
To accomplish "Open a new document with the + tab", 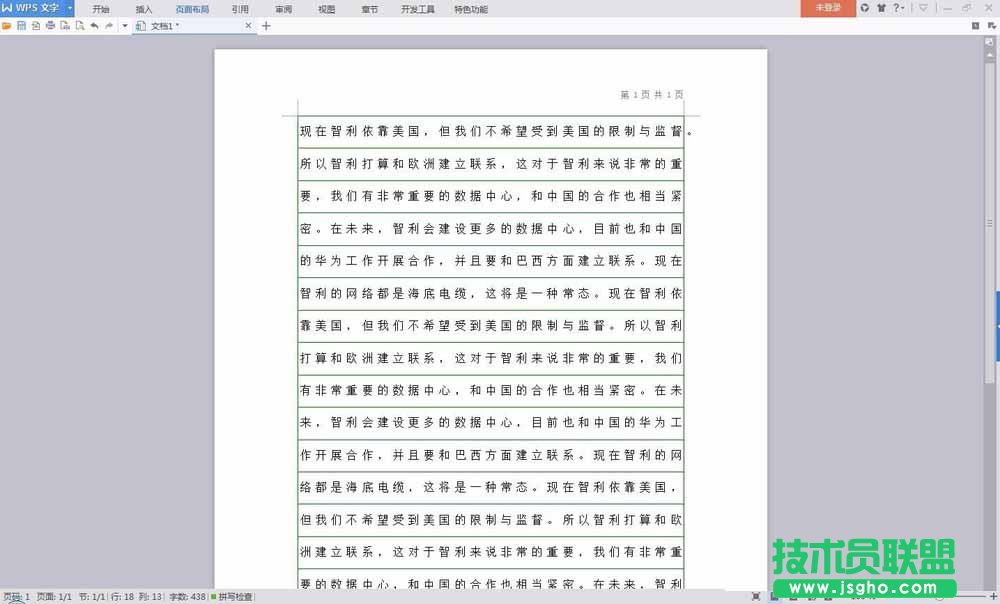I will [x=266, y=26].
